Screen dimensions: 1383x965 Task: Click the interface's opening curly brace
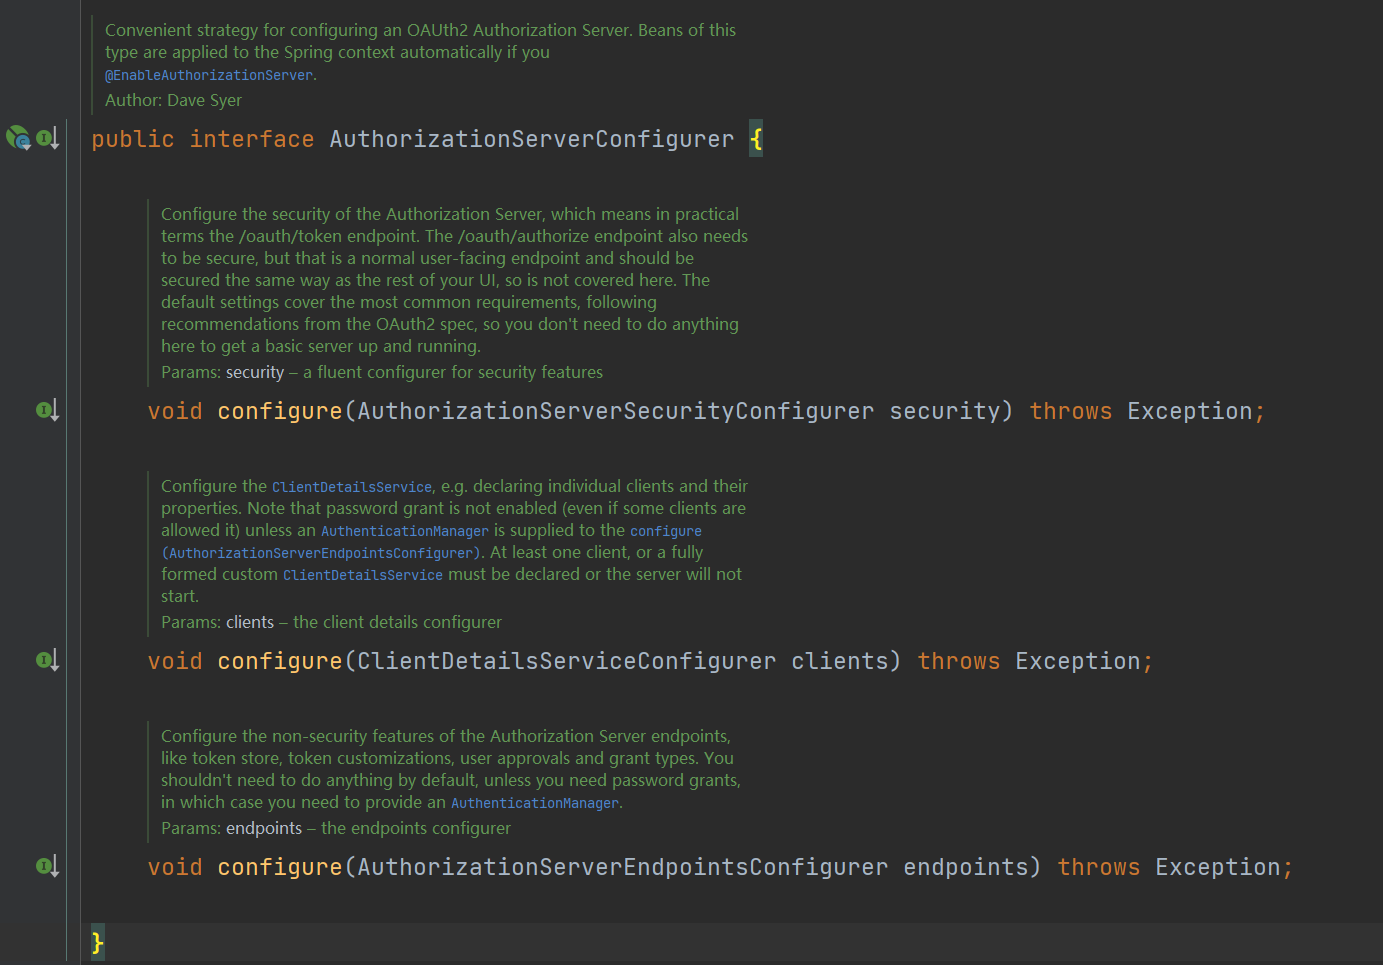[756, 139]
